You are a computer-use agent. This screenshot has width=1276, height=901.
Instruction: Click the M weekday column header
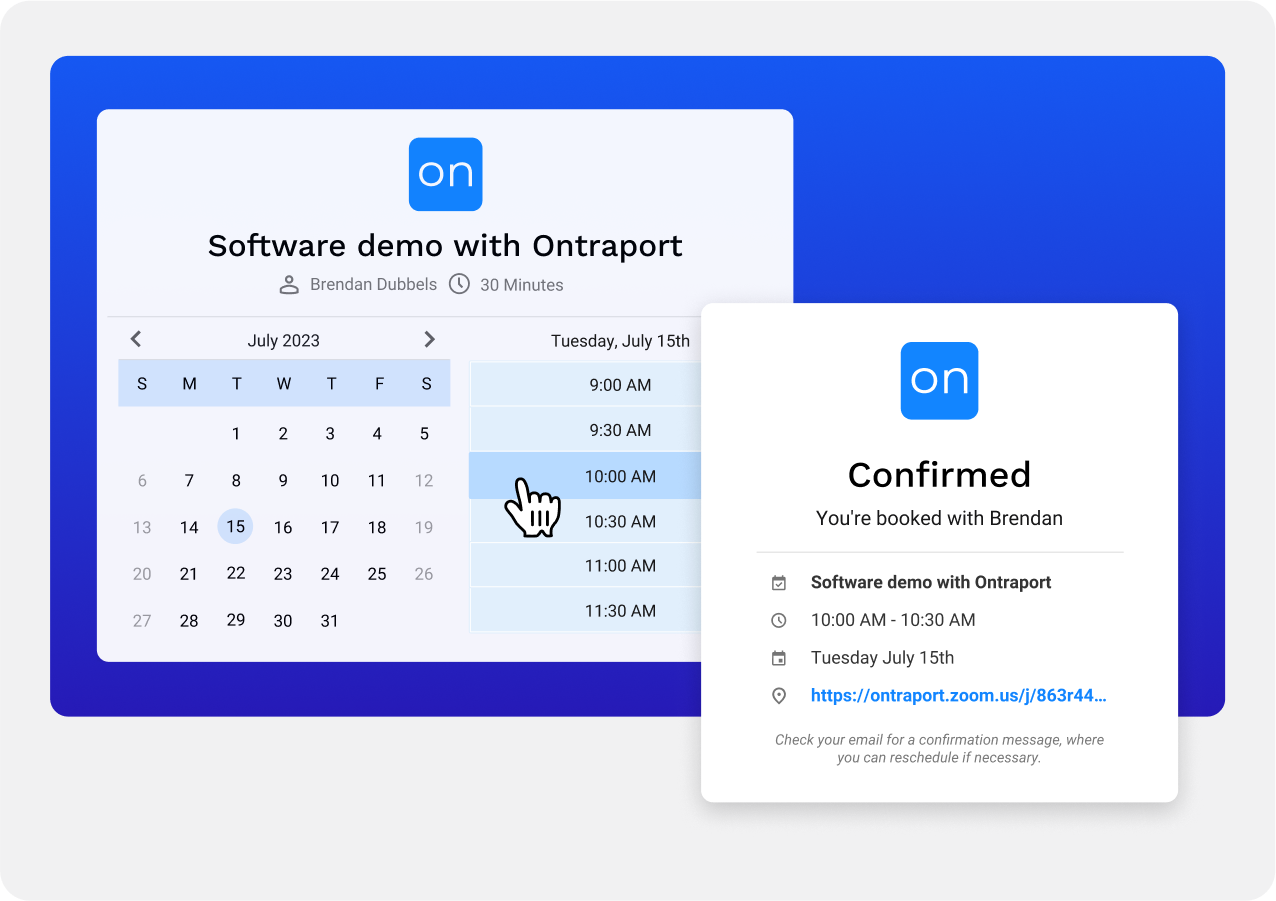(x=189, y=384)
